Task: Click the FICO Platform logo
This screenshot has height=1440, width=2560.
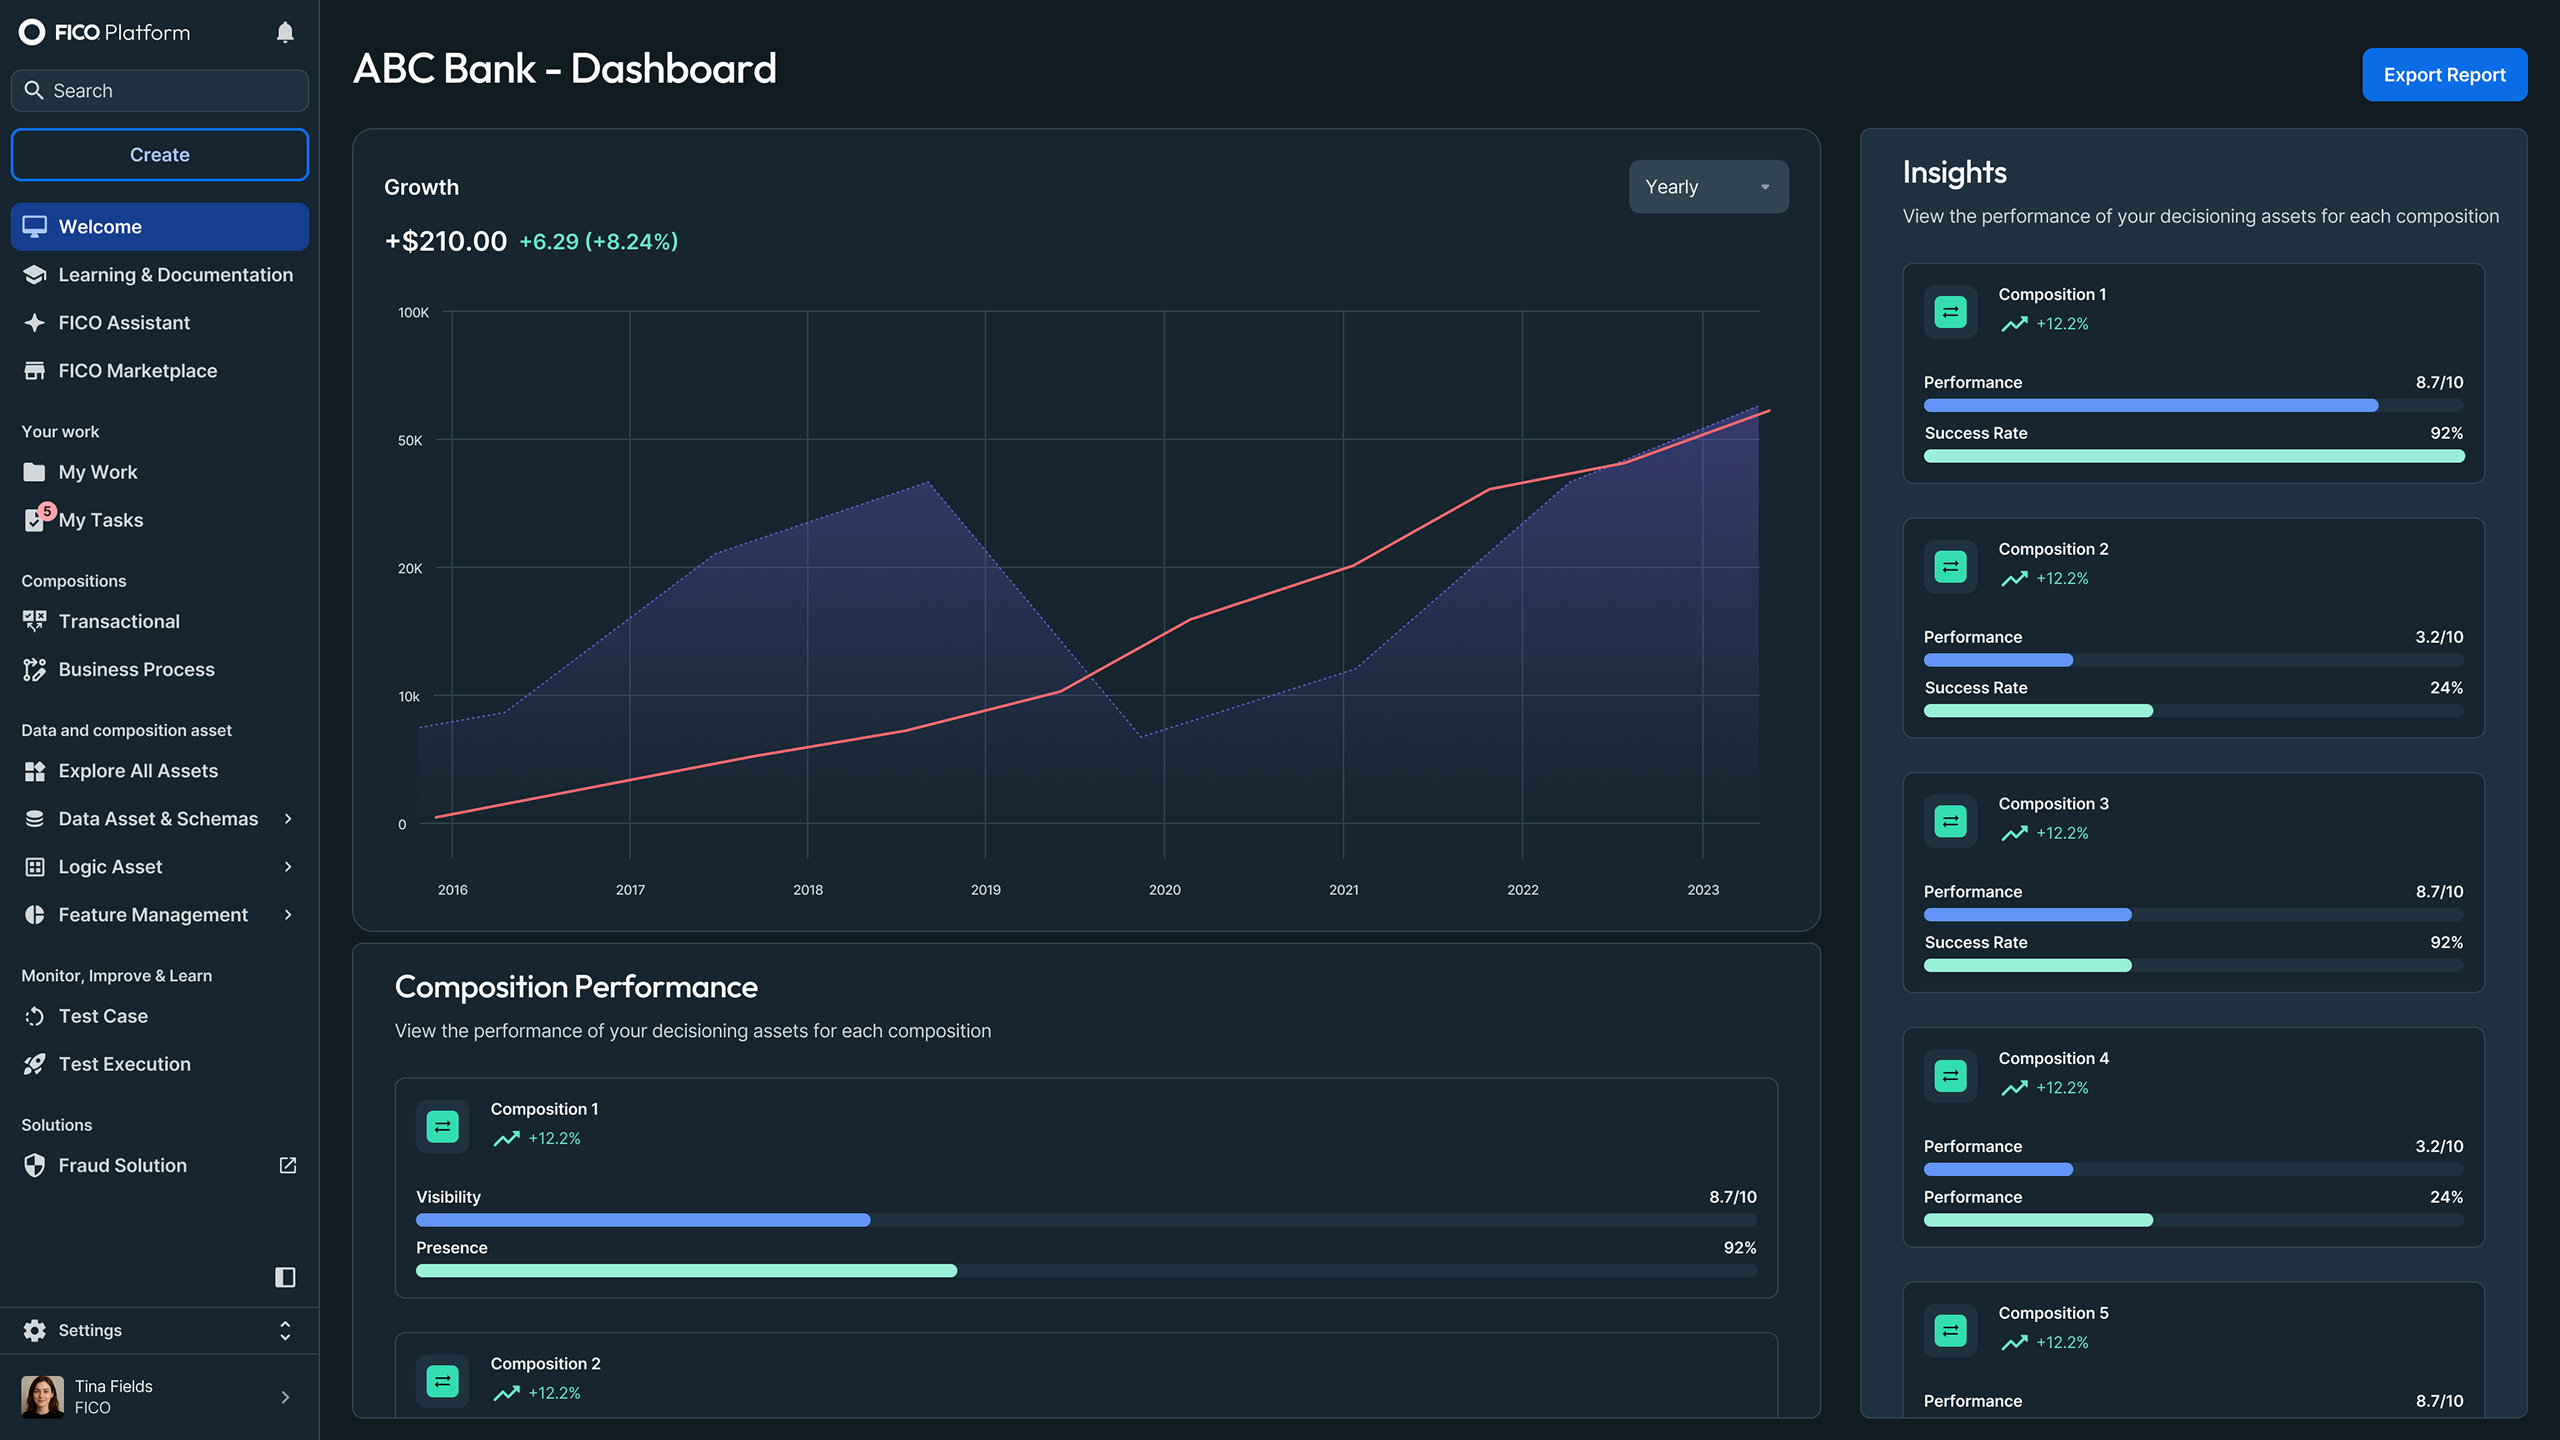Action: [104, 33]
